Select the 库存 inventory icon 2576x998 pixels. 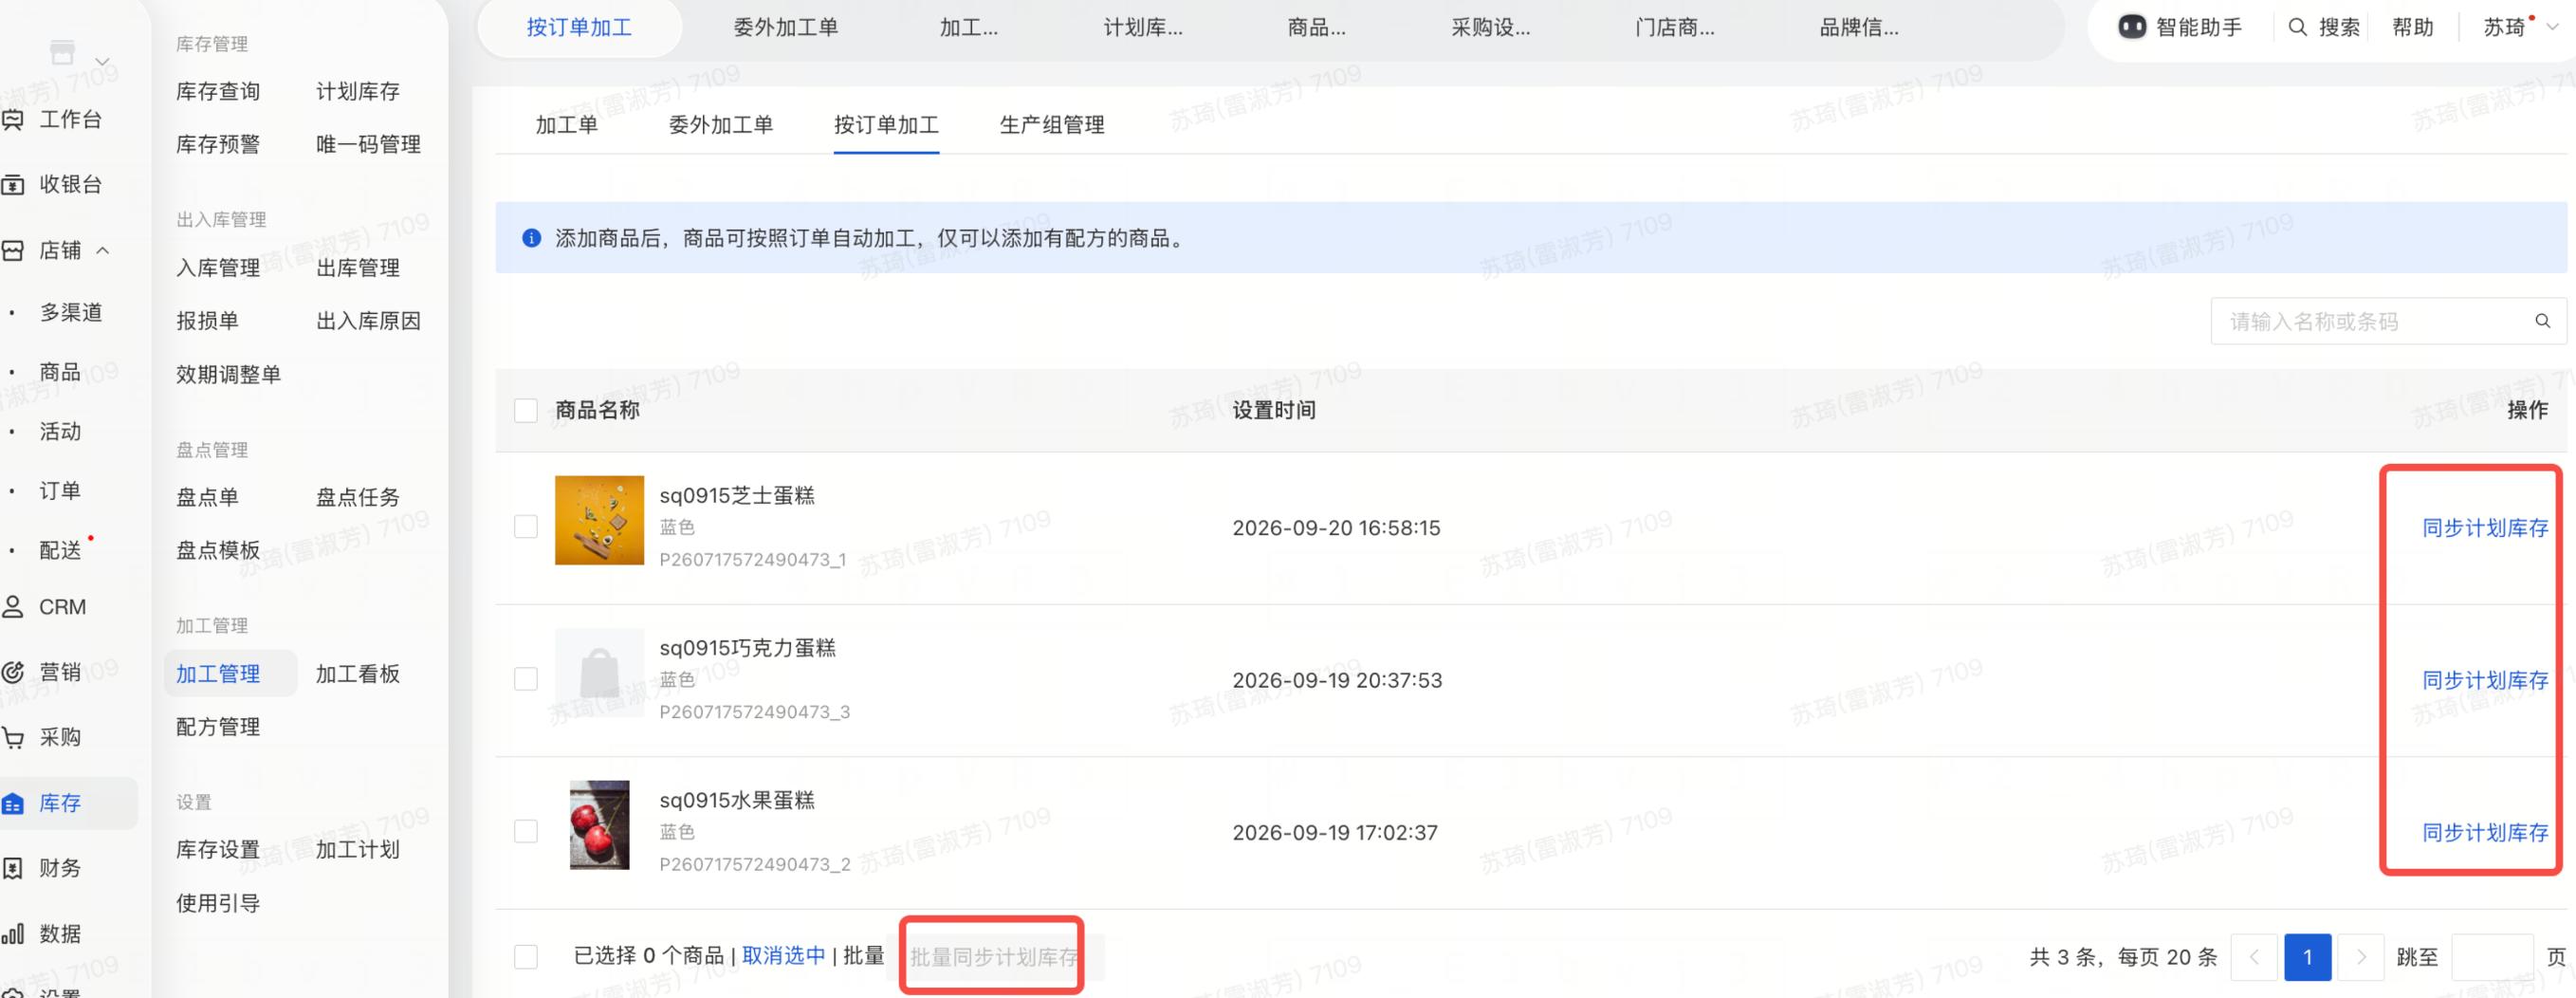13,803
